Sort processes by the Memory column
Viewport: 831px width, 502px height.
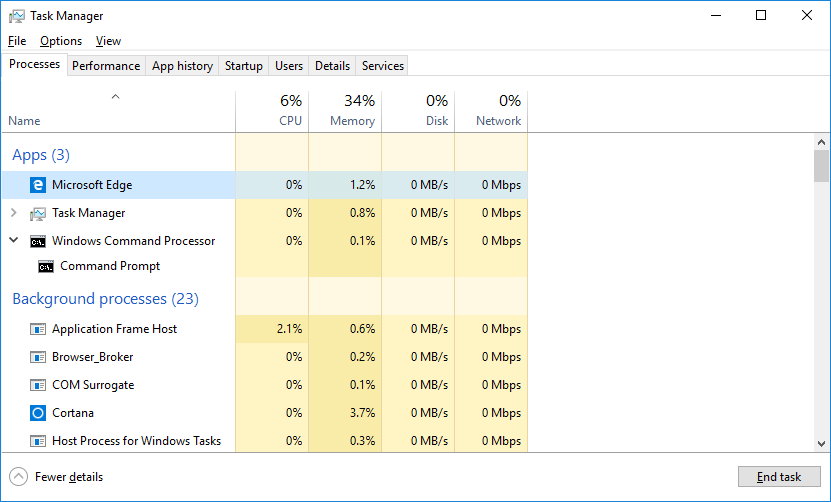[x=345, y=111]
